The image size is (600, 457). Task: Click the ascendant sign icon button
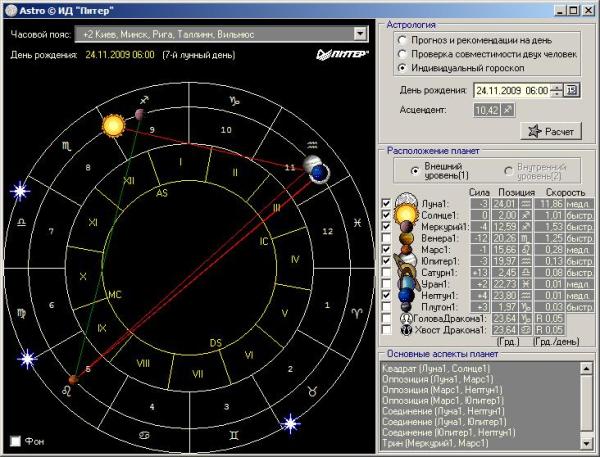click(x=507, y=110)
